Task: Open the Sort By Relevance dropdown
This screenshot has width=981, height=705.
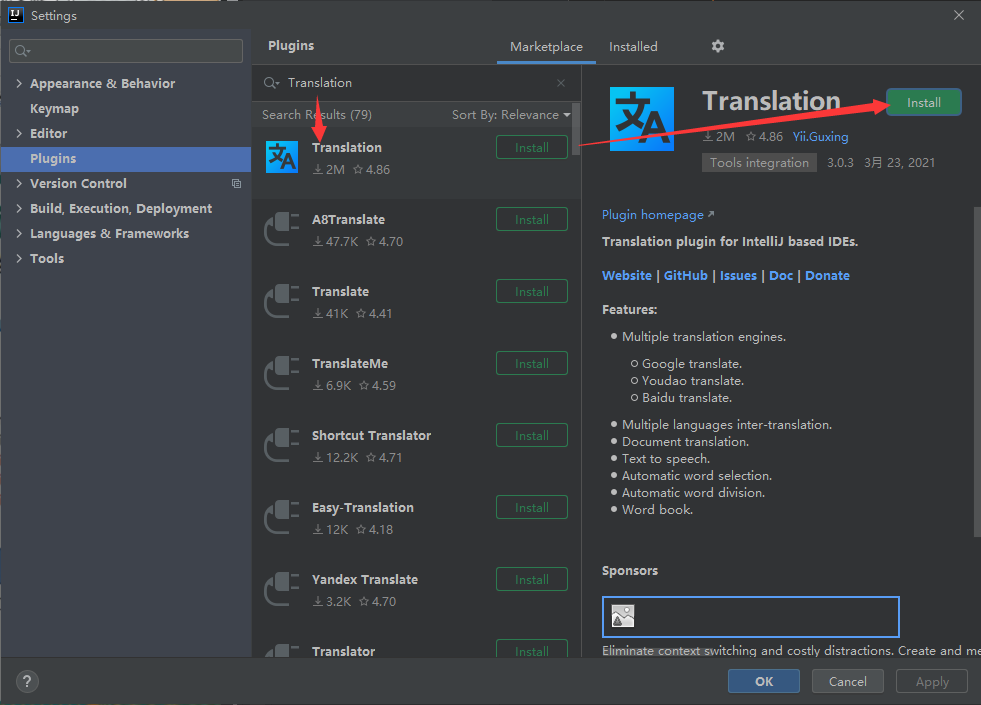Action: pos(511,115)
